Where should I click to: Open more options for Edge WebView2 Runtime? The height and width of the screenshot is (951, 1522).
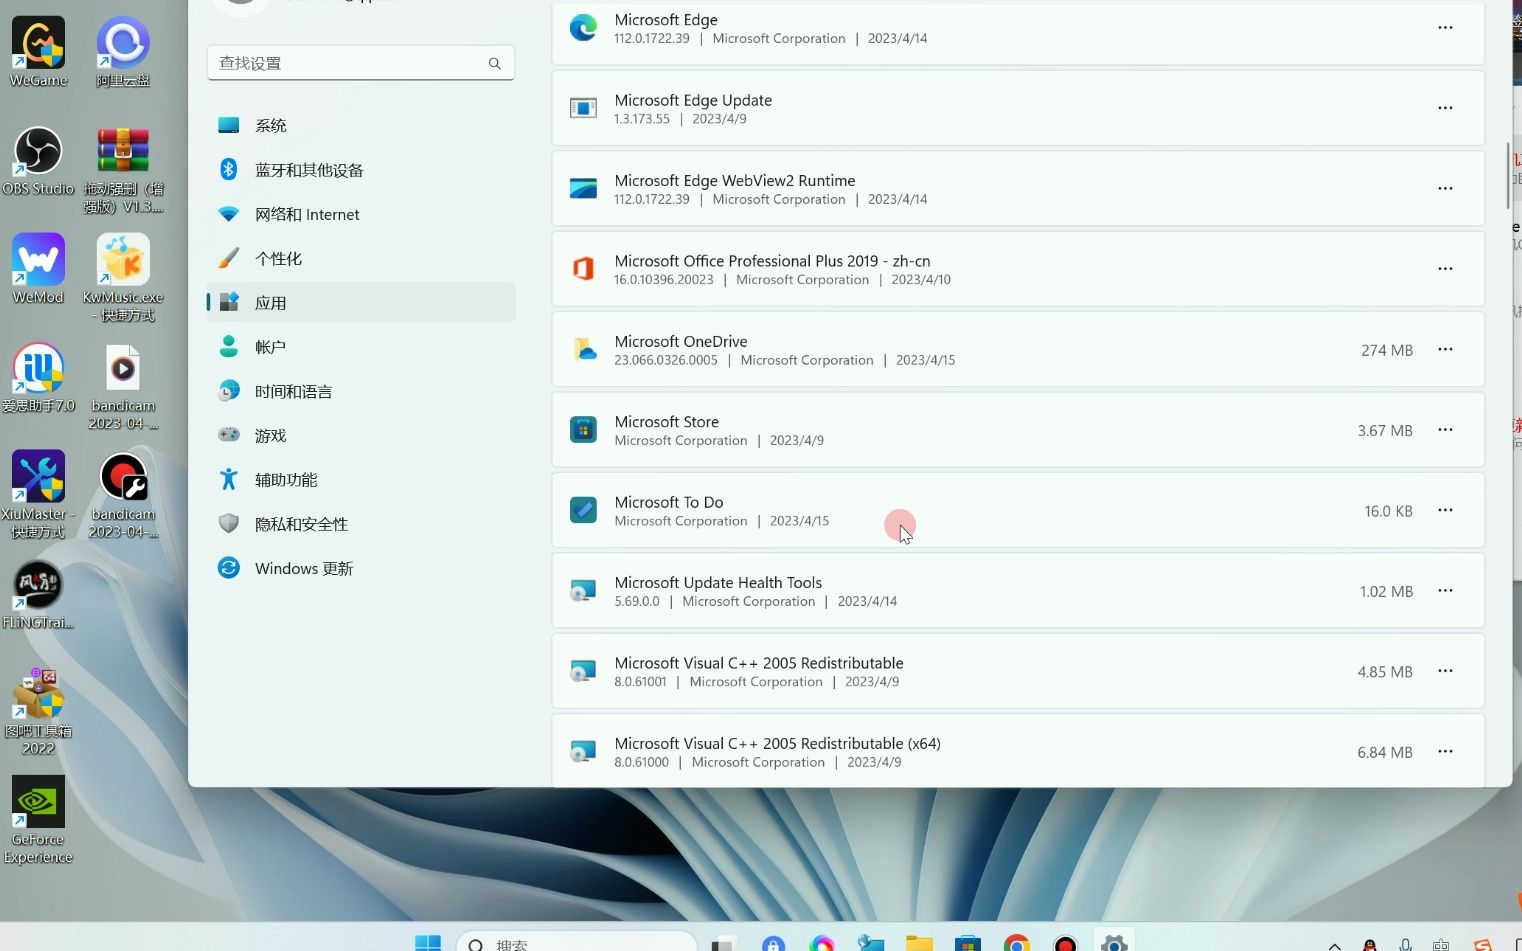tap(1445, 188)
